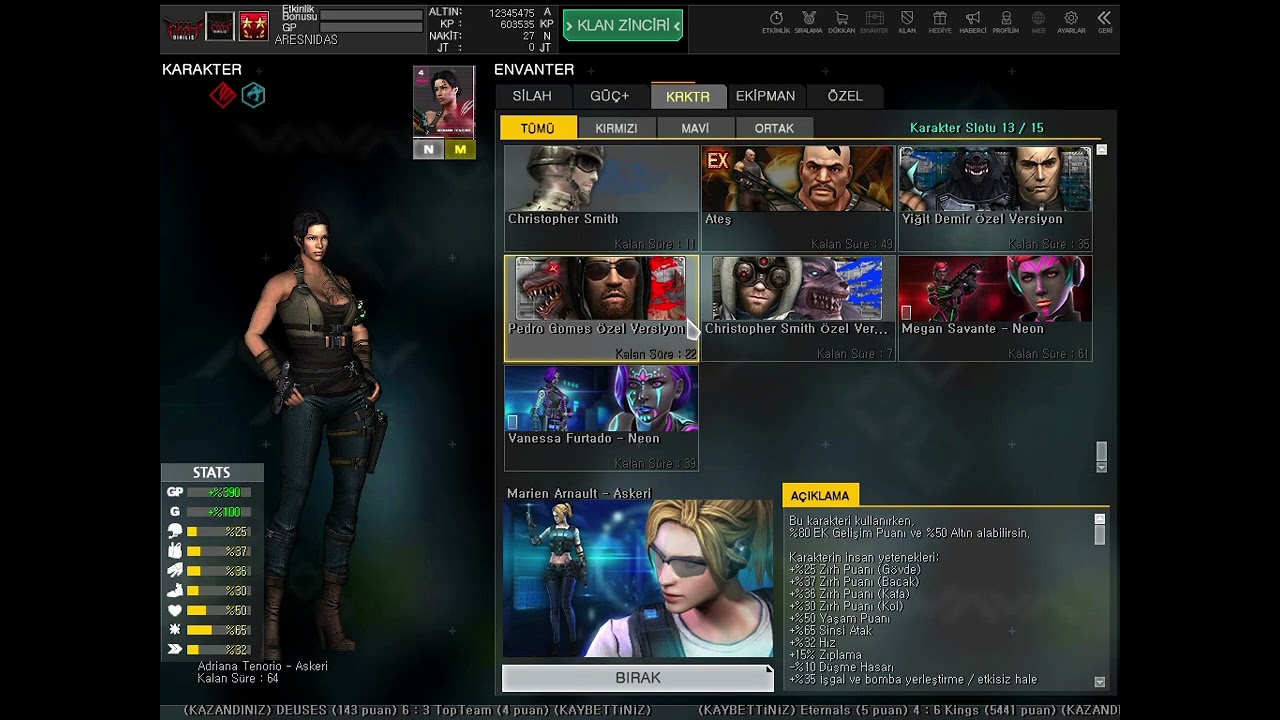
Task: Switch to the KRKTR tab
Action: tap(688, 96)
